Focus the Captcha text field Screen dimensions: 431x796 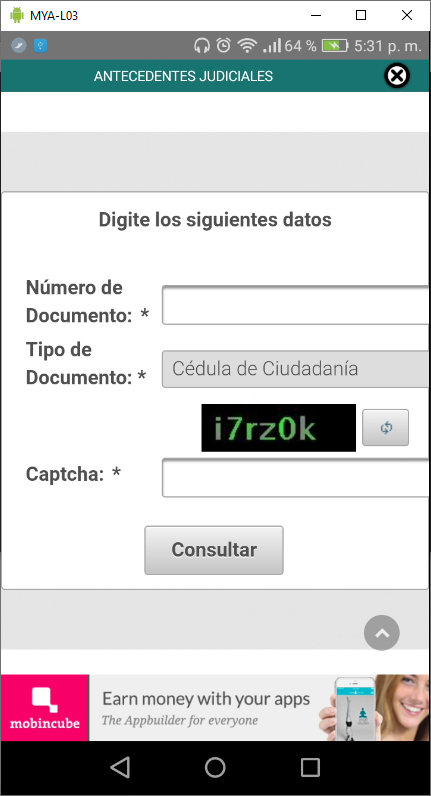pyautogui.click(x=296, y=478)
